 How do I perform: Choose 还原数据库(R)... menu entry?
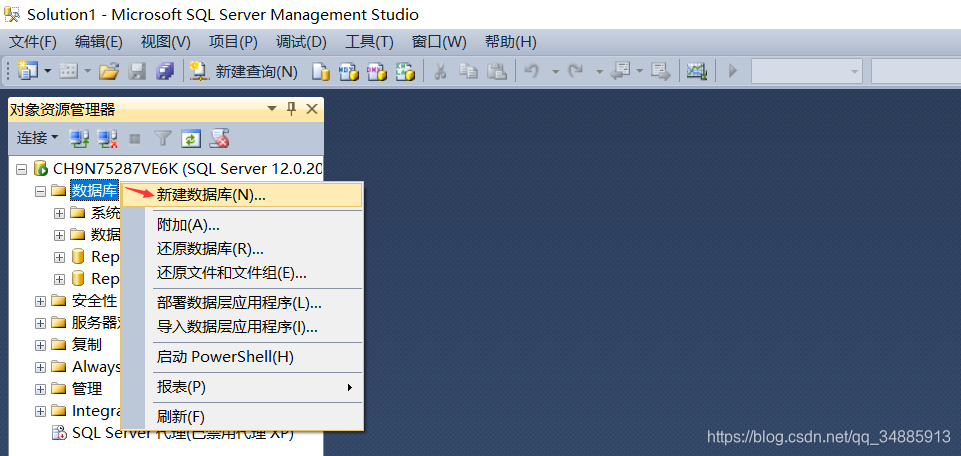click(x=243, y=249)
